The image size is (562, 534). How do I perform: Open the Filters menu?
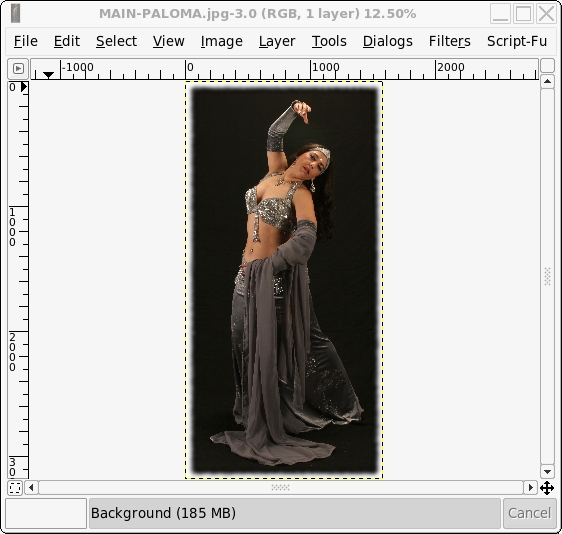coord(449,42)
